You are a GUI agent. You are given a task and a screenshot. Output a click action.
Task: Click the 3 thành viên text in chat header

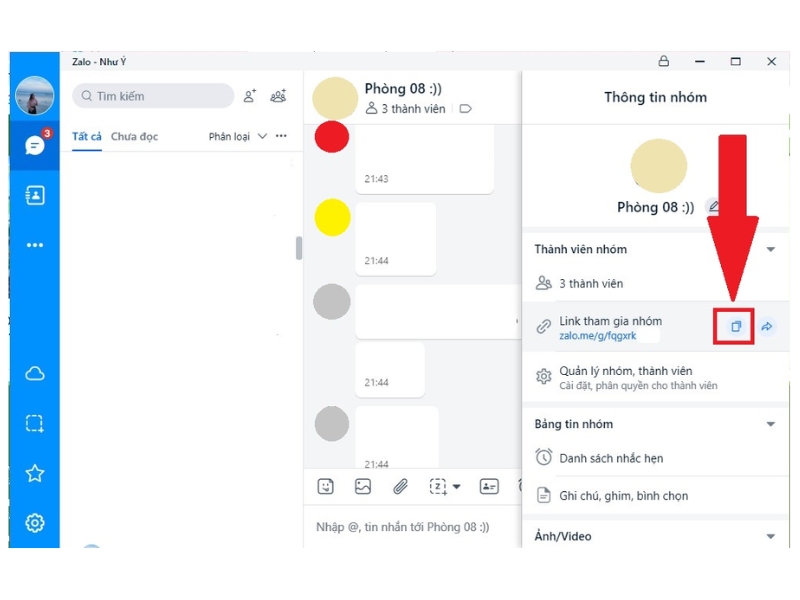pyautogui.click(x=413, y=109)
